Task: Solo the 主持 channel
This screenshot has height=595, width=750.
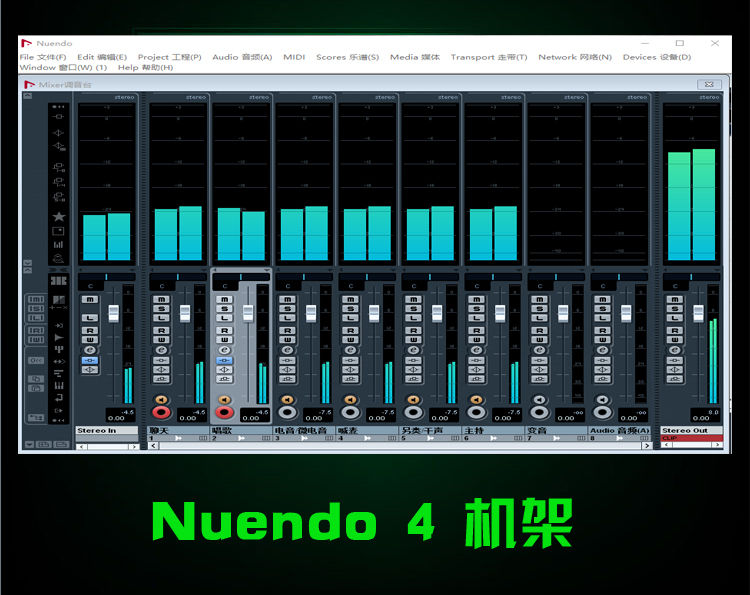Action: [x=476, y=309]
